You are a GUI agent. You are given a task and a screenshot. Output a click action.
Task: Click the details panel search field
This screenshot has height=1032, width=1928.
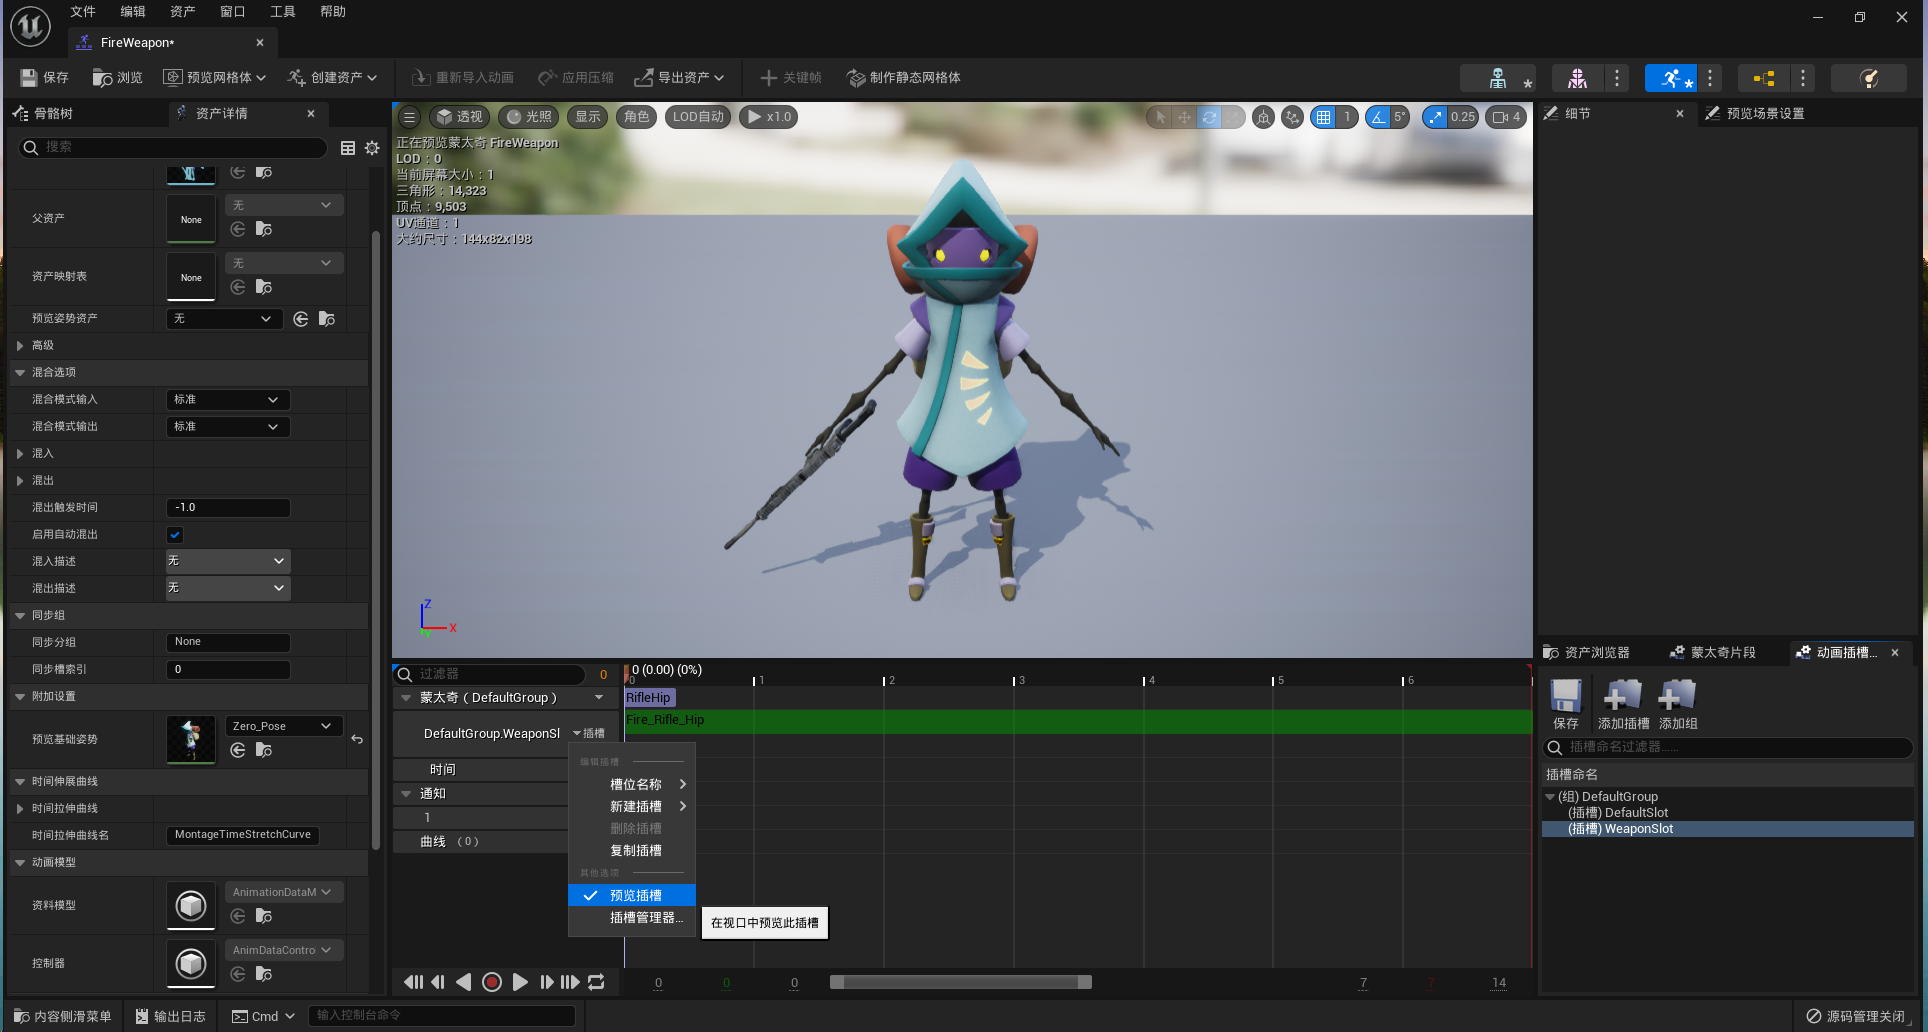pos(172,147)
